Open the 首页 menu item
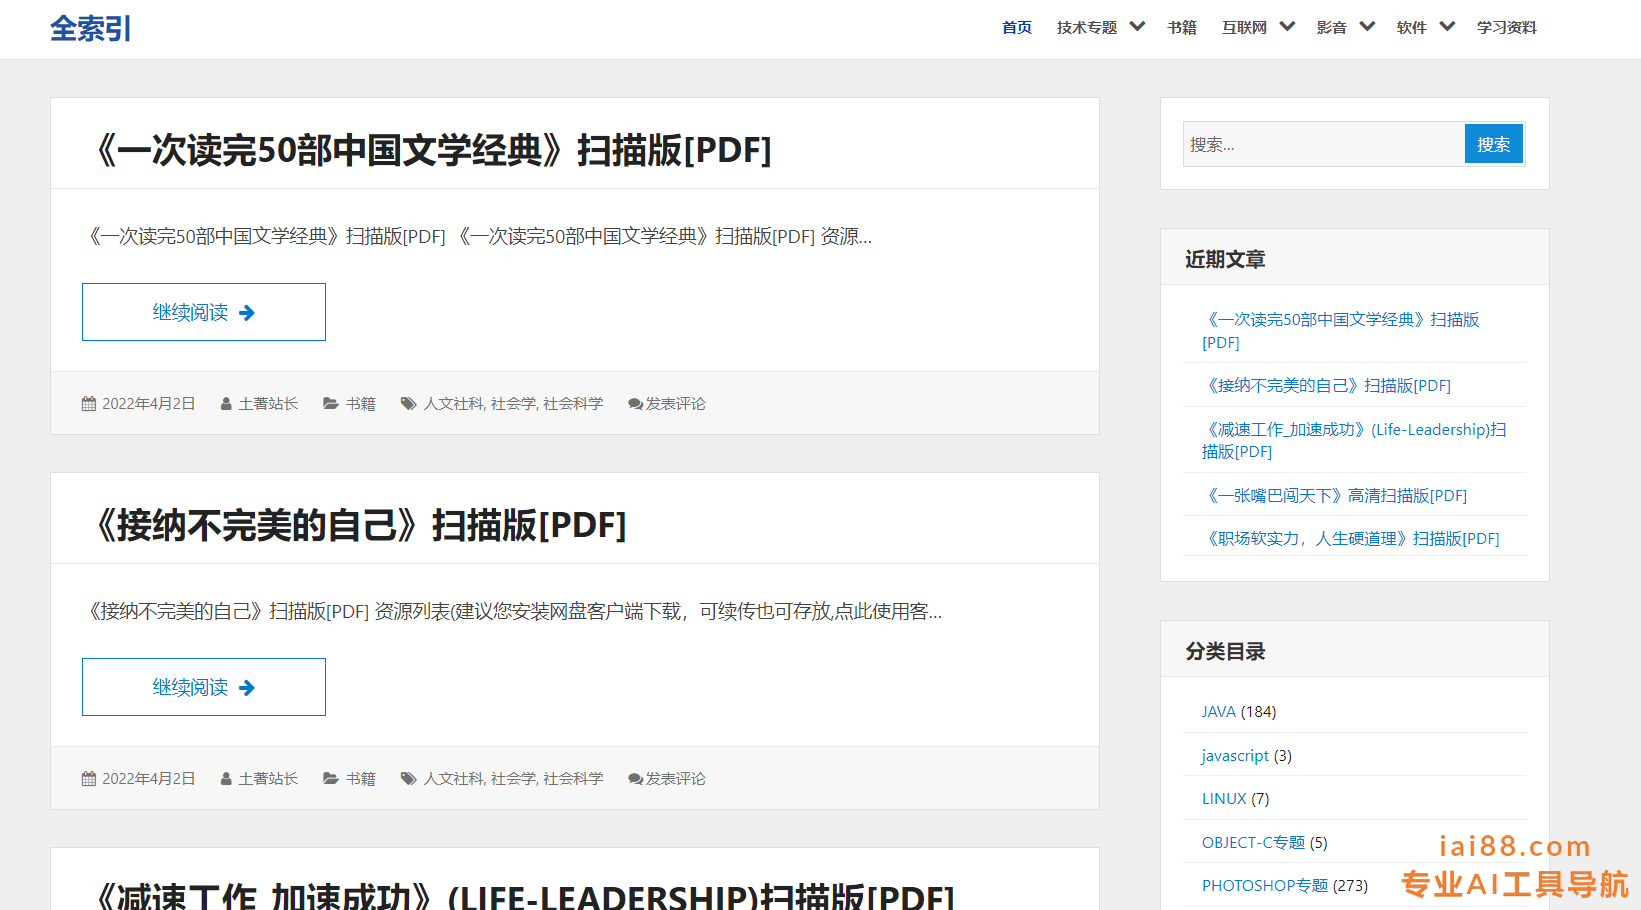The width and height of the screenshot is (1641, 910). tap(1016, 27)
